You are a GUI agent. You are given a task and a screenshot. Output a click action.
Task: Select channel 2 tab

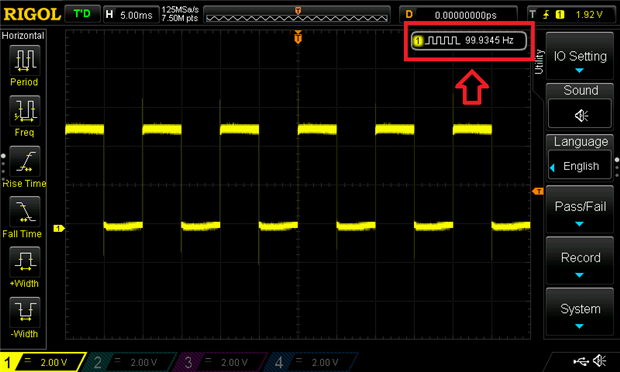(x=130, y=362)
